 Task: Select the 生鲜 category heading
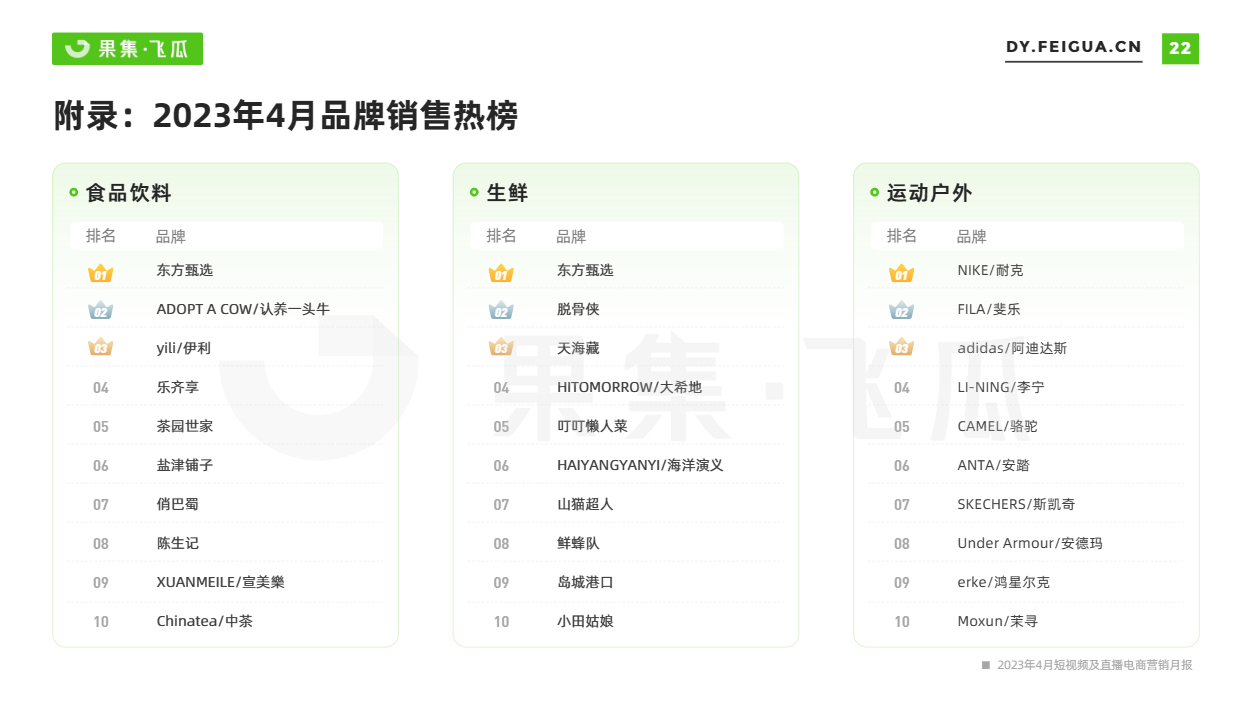click(508, 193)
